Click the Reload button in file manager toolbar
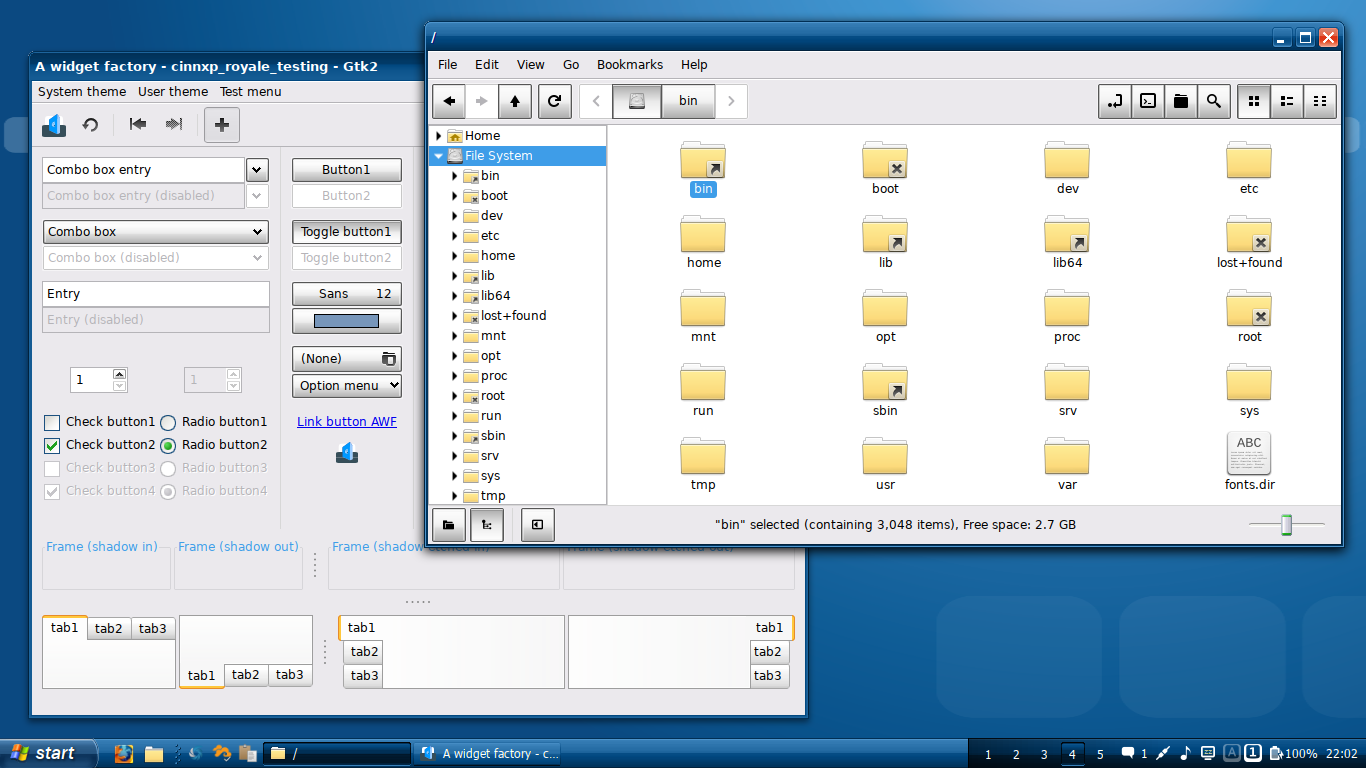Image resolution: width=1366 pixels, height=768 pixels. (x=554, y=101)
